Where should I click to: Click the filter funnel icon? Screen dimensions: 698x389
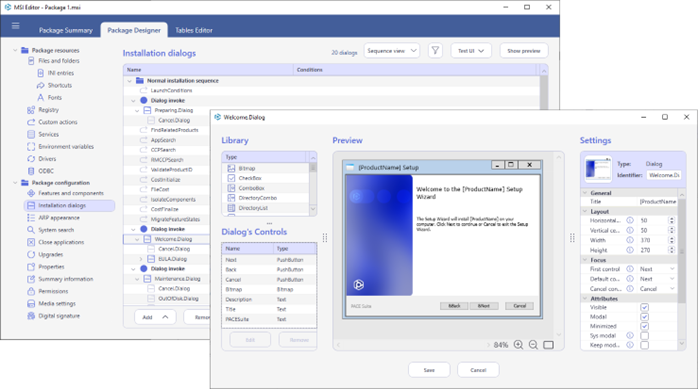coord(435,51)
